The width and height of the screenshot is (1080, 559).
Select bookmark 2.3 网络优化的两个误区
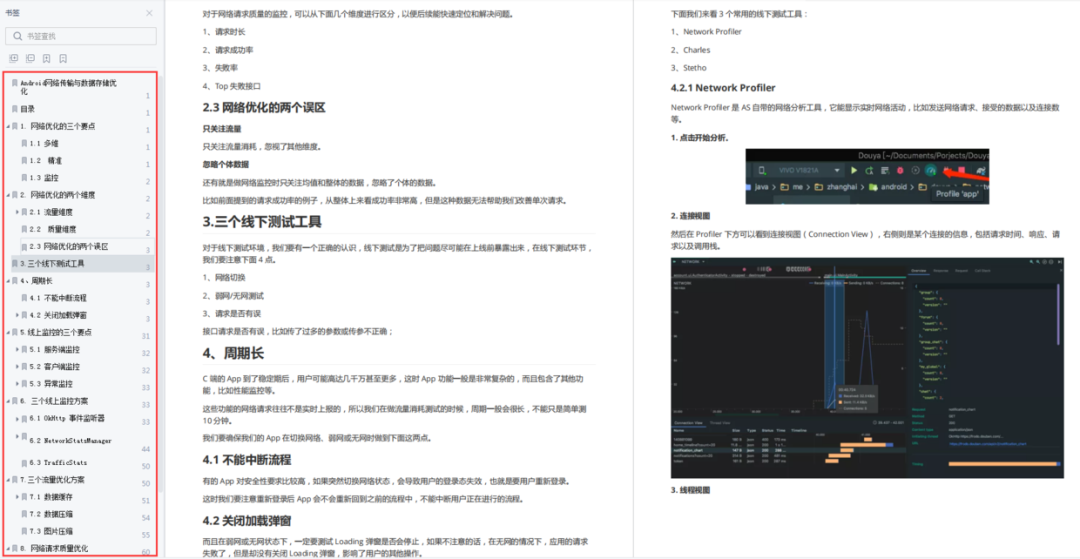tap(69, 246)
